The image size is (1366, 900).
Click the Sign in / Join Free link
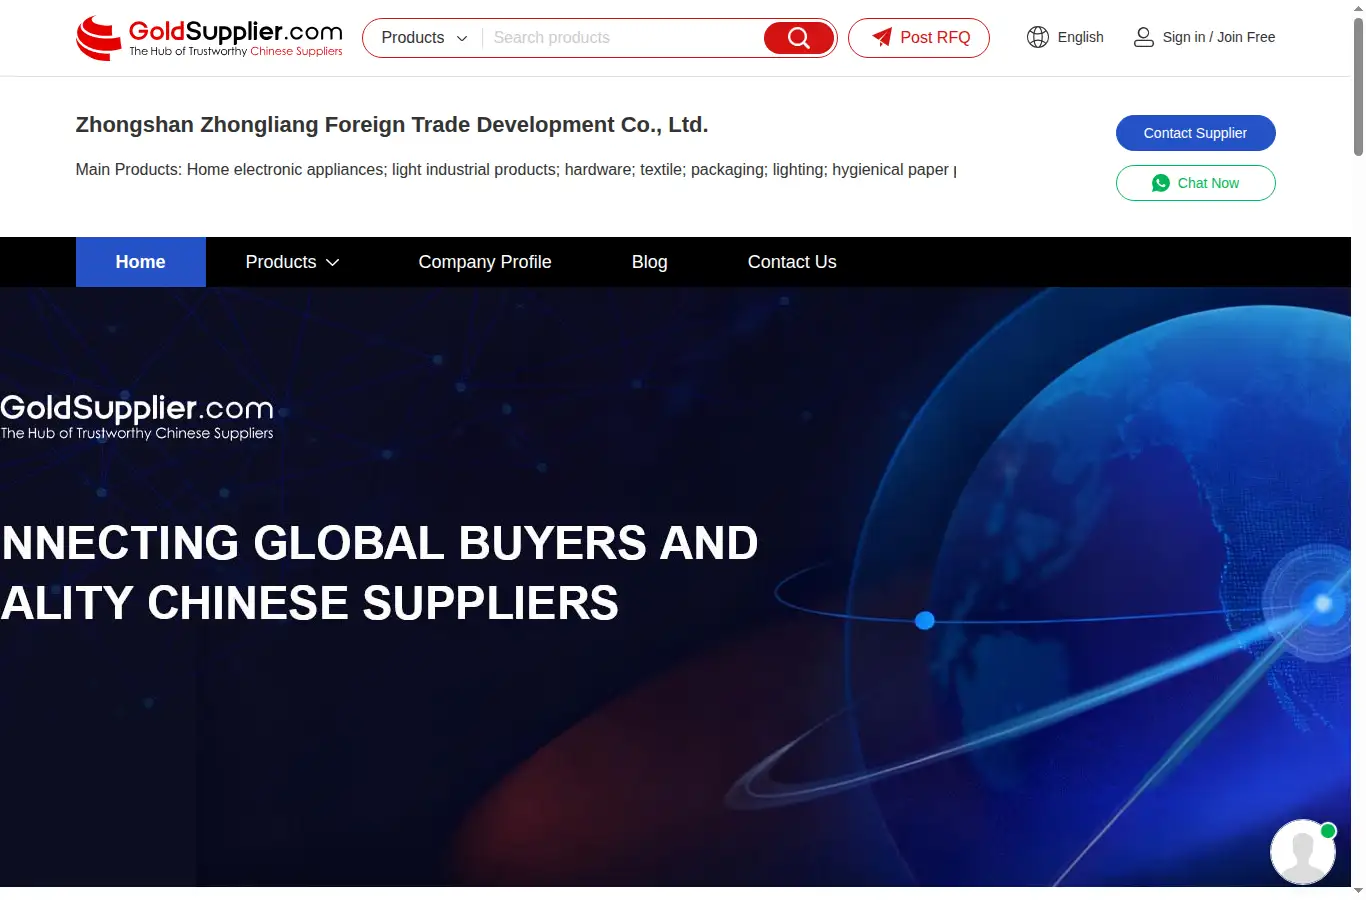1219,37
